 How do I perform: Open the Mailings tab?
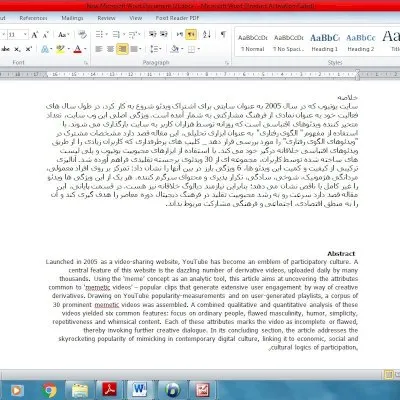click(72, 18)
